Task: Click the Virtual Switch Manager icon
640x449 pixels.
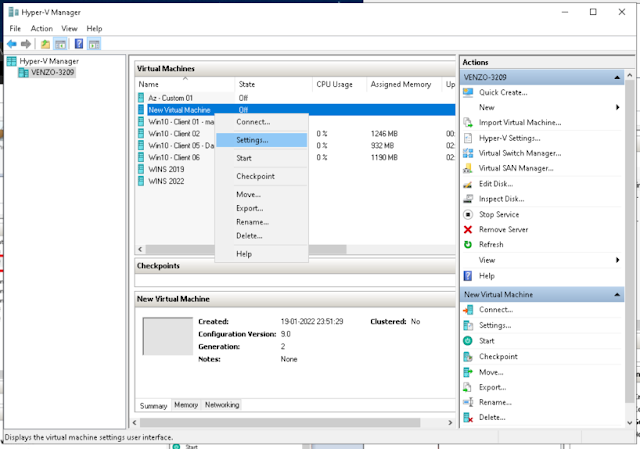Action: (x=468, y=153)
